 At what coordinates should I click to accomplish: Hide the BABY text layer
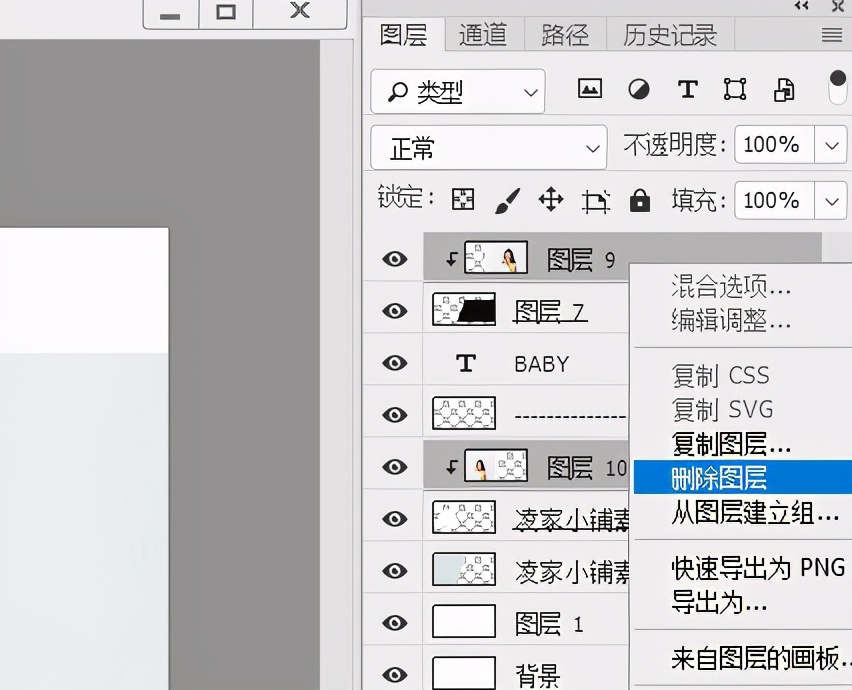coord(394,363)
